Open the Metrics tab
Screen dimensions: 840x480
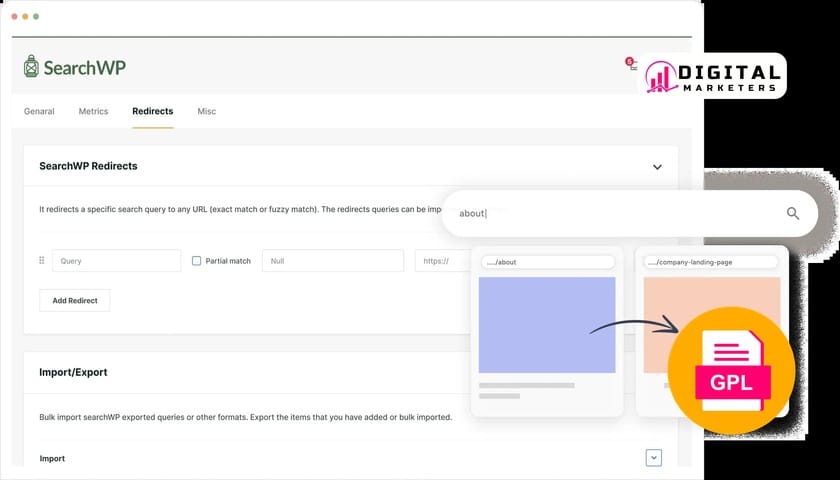click(x=93, y=111)
